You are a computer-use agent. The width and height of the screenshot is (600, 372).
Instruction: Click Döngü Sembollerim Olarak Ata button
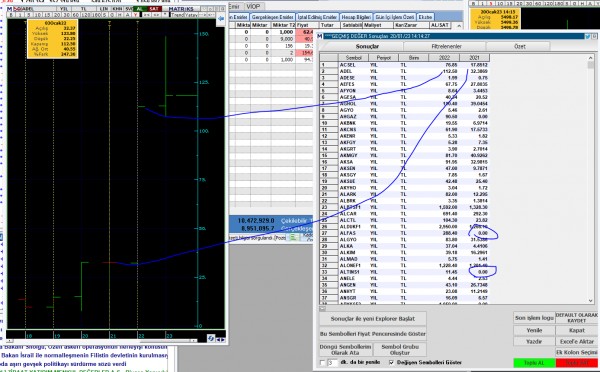coord(346,349)
